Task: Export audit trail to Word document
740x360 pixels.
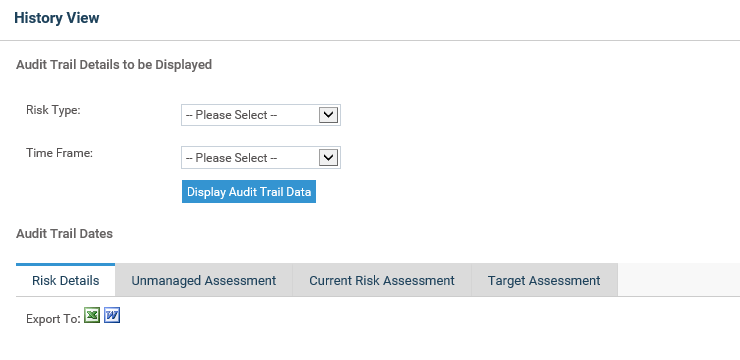Action: [x=112, y=315]
